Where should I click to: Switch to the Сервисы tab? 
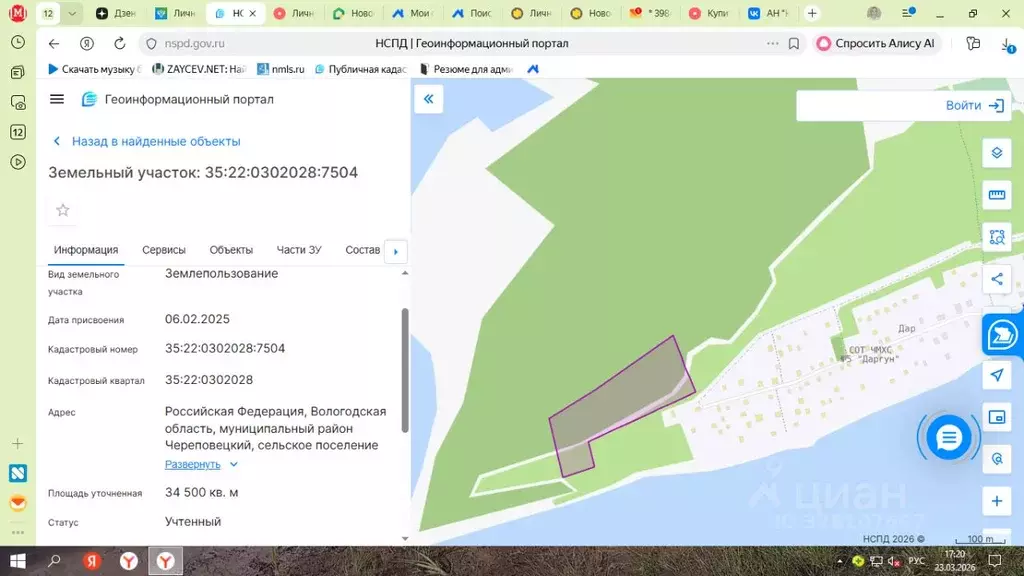click(x=164, y=250)
